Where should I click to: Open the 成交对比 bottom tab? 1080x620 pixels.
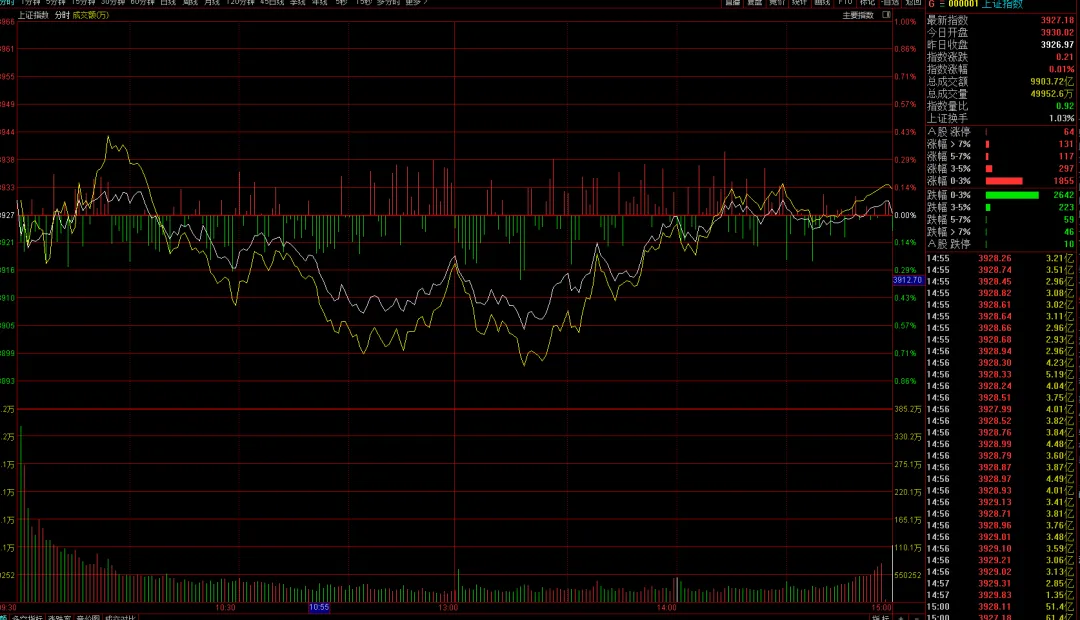120,617
